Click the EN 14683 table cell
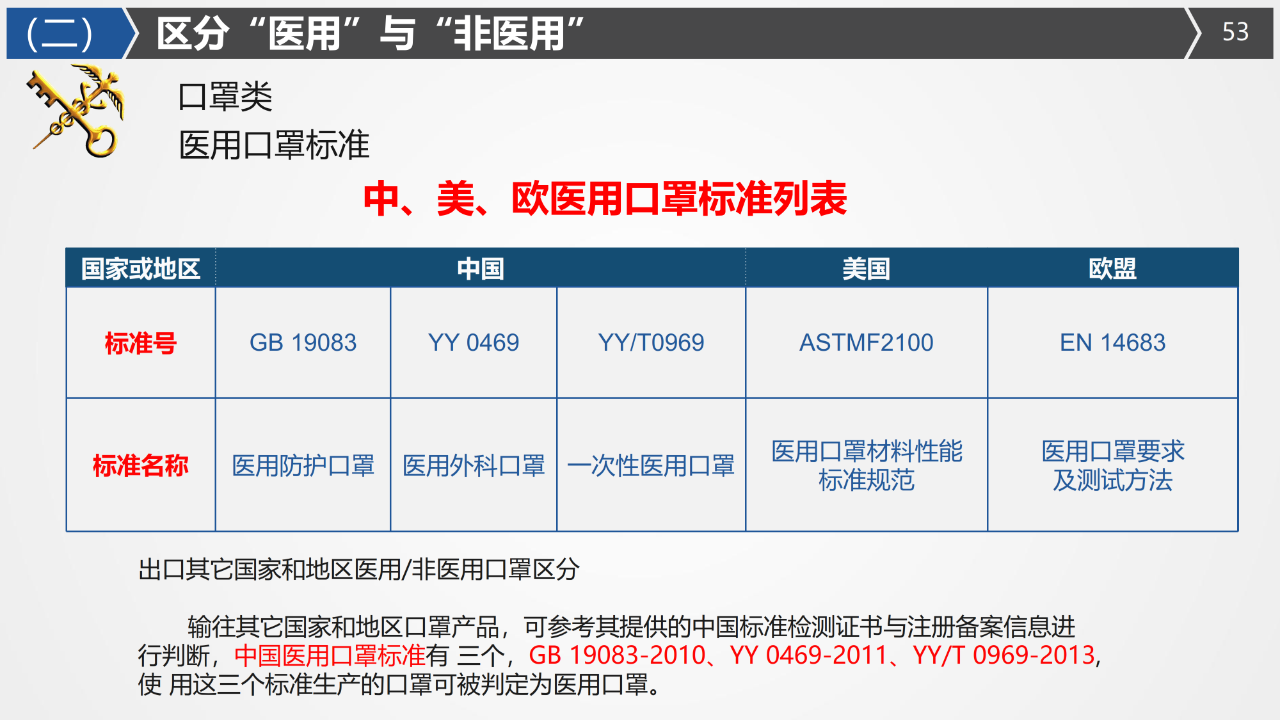1280x720 pixels. click(x=1112, y=343)
